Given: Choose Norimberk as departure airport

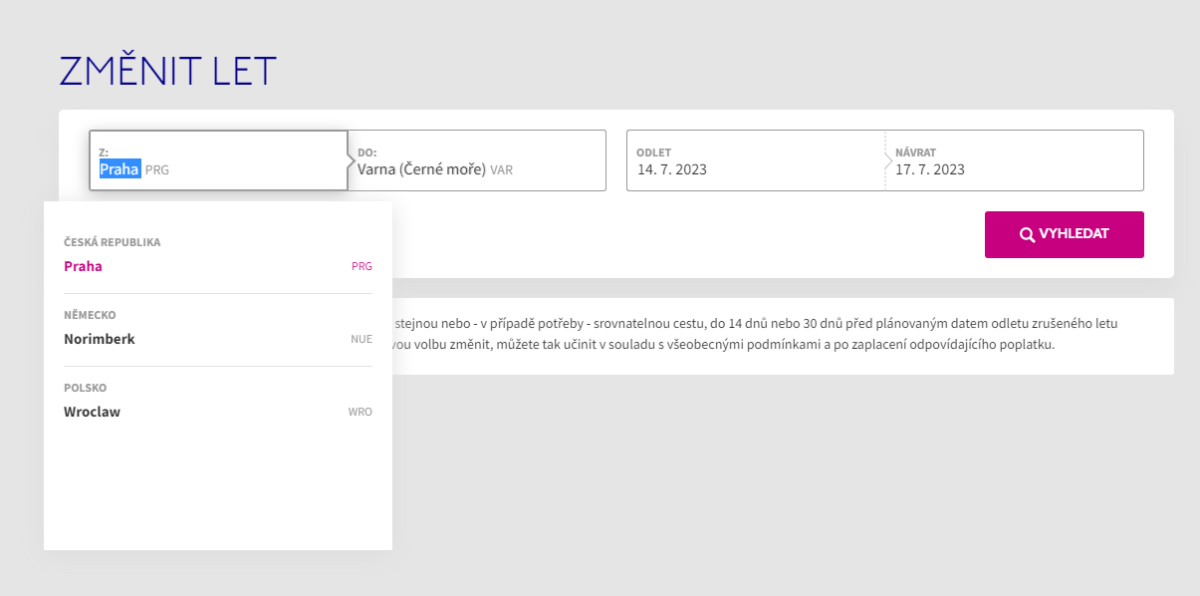Looking at the screenshot, I should click(99, 340).
